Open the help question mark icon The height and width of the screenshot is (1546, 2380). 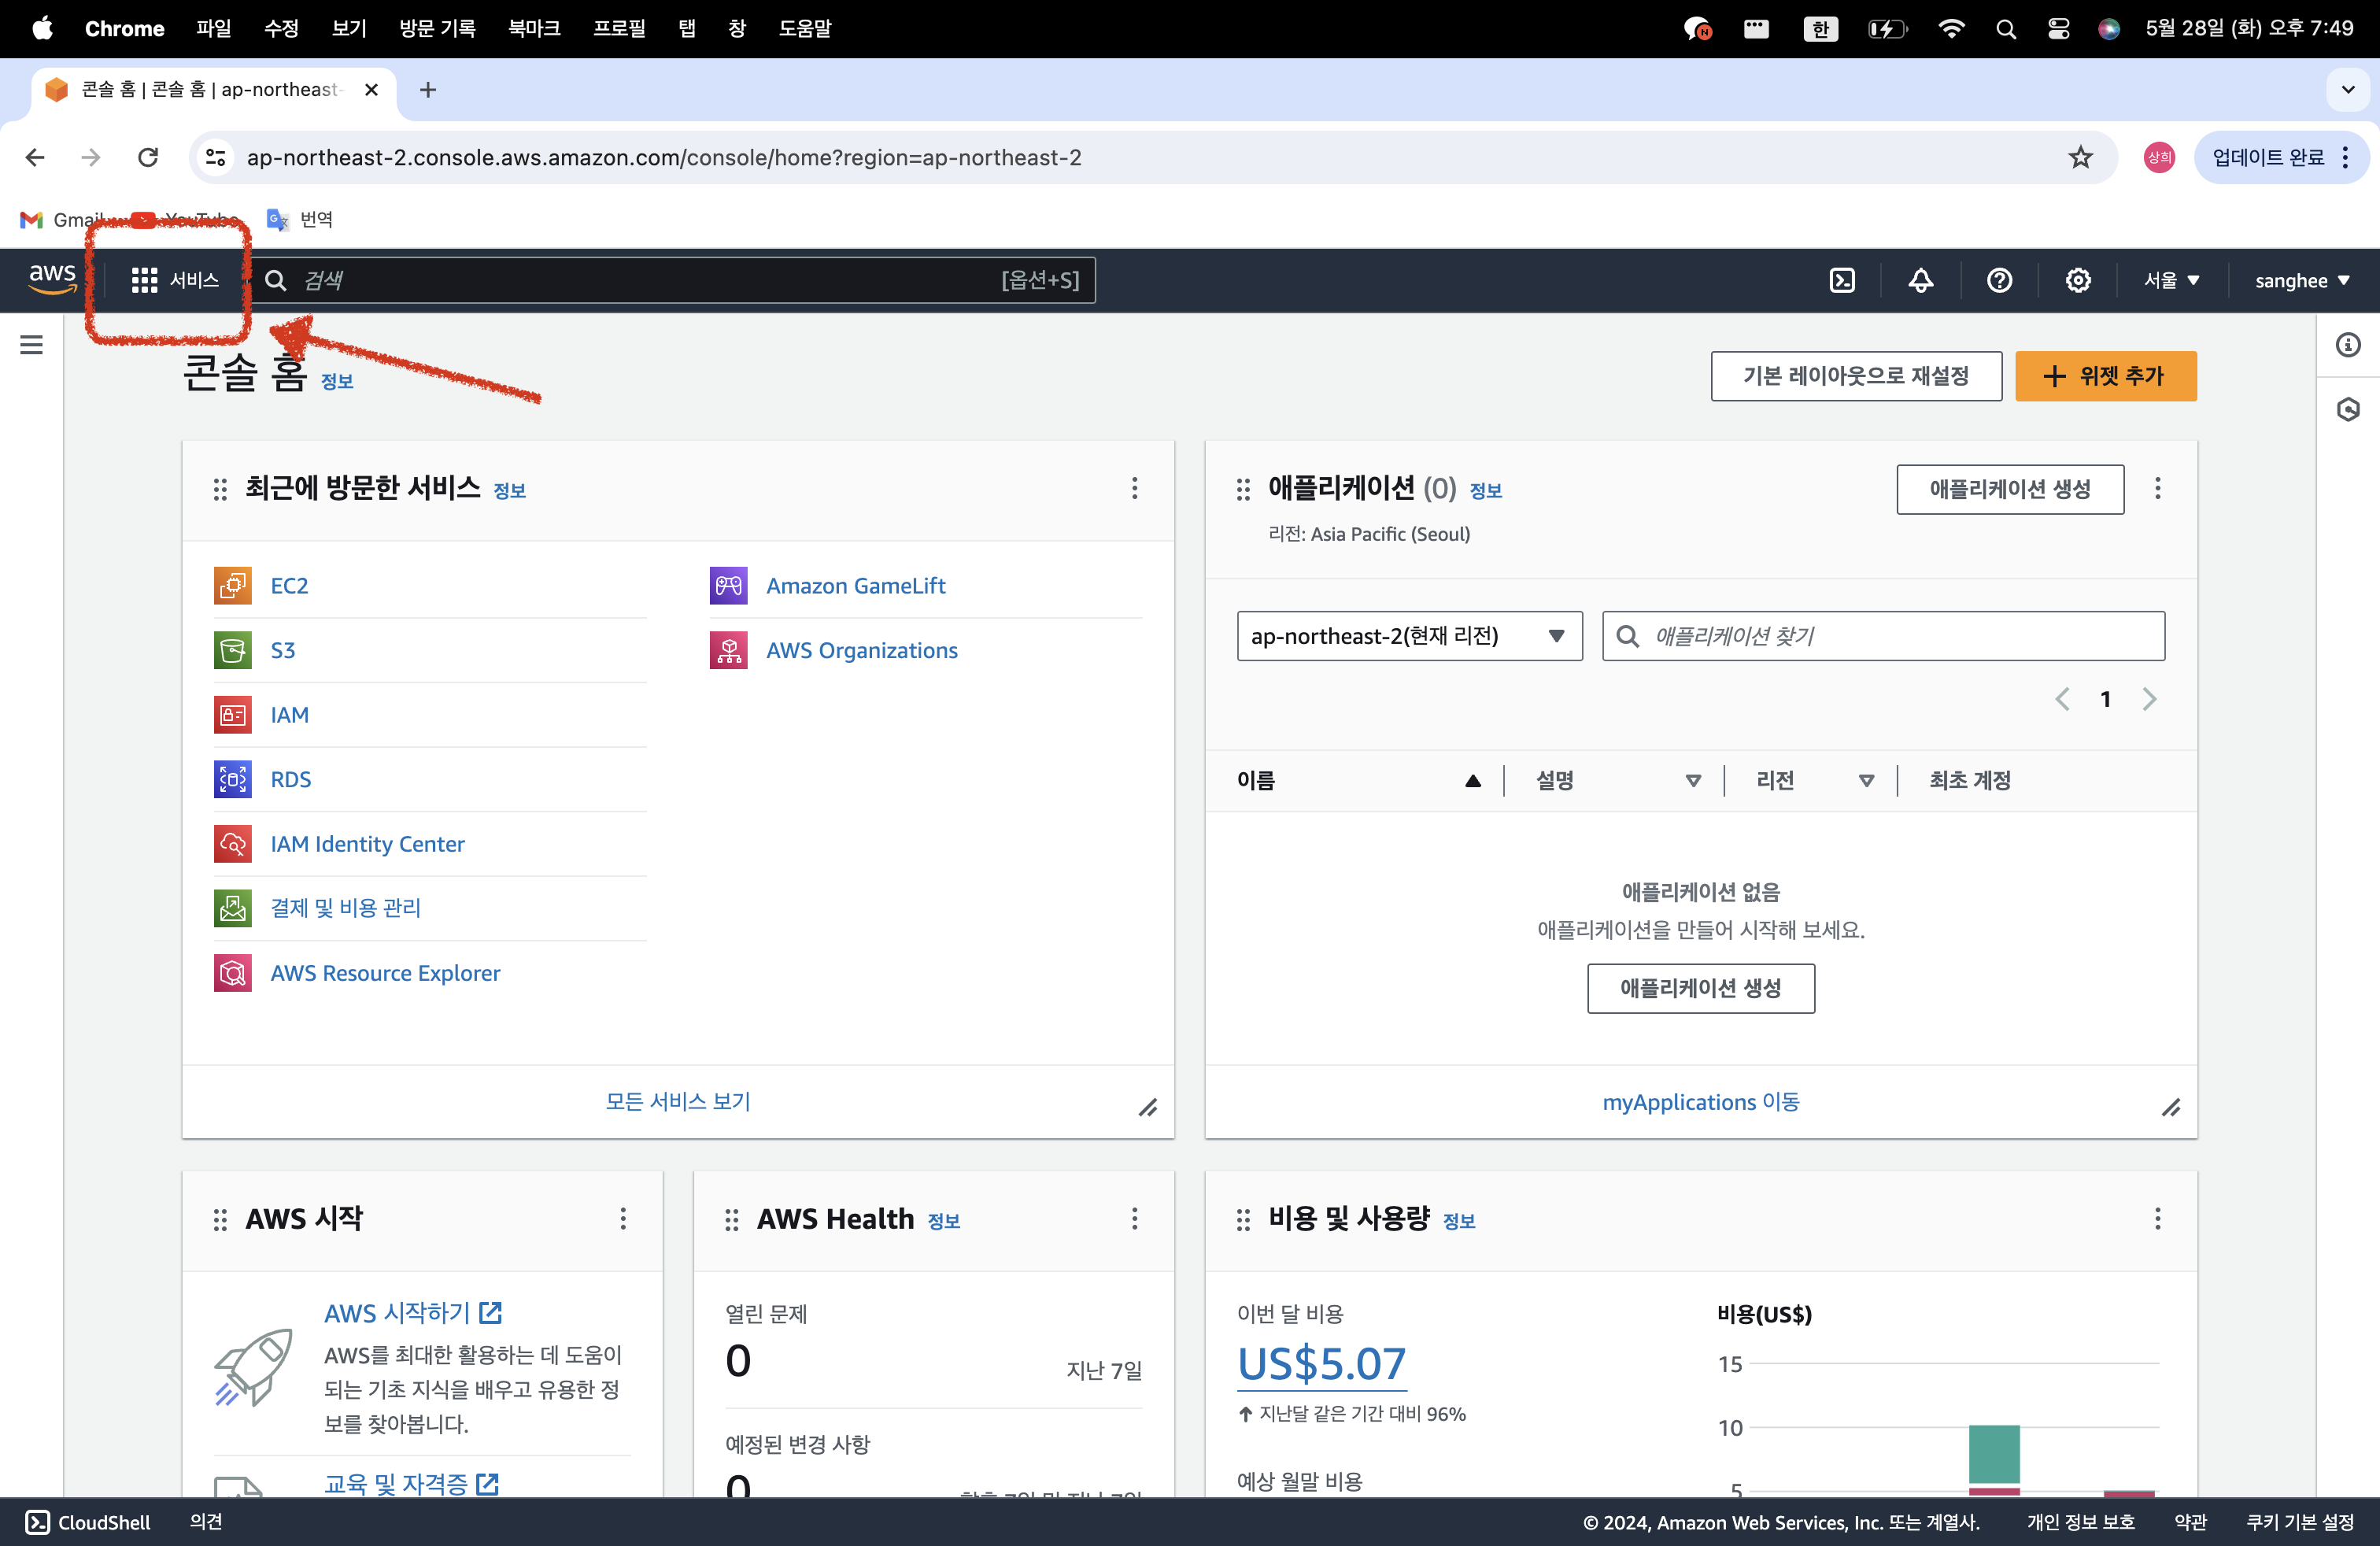[1999, 281]
